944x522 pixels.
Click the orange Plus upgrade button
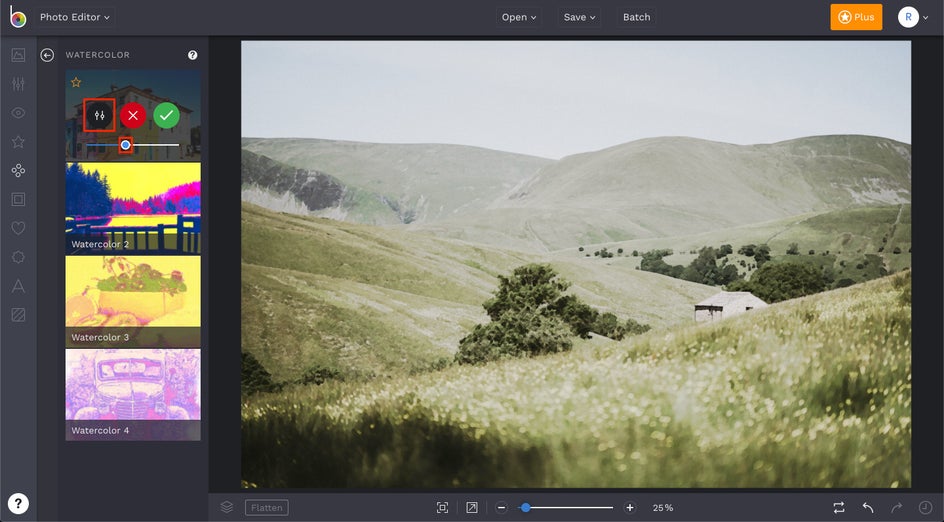(x=856, y=17)
